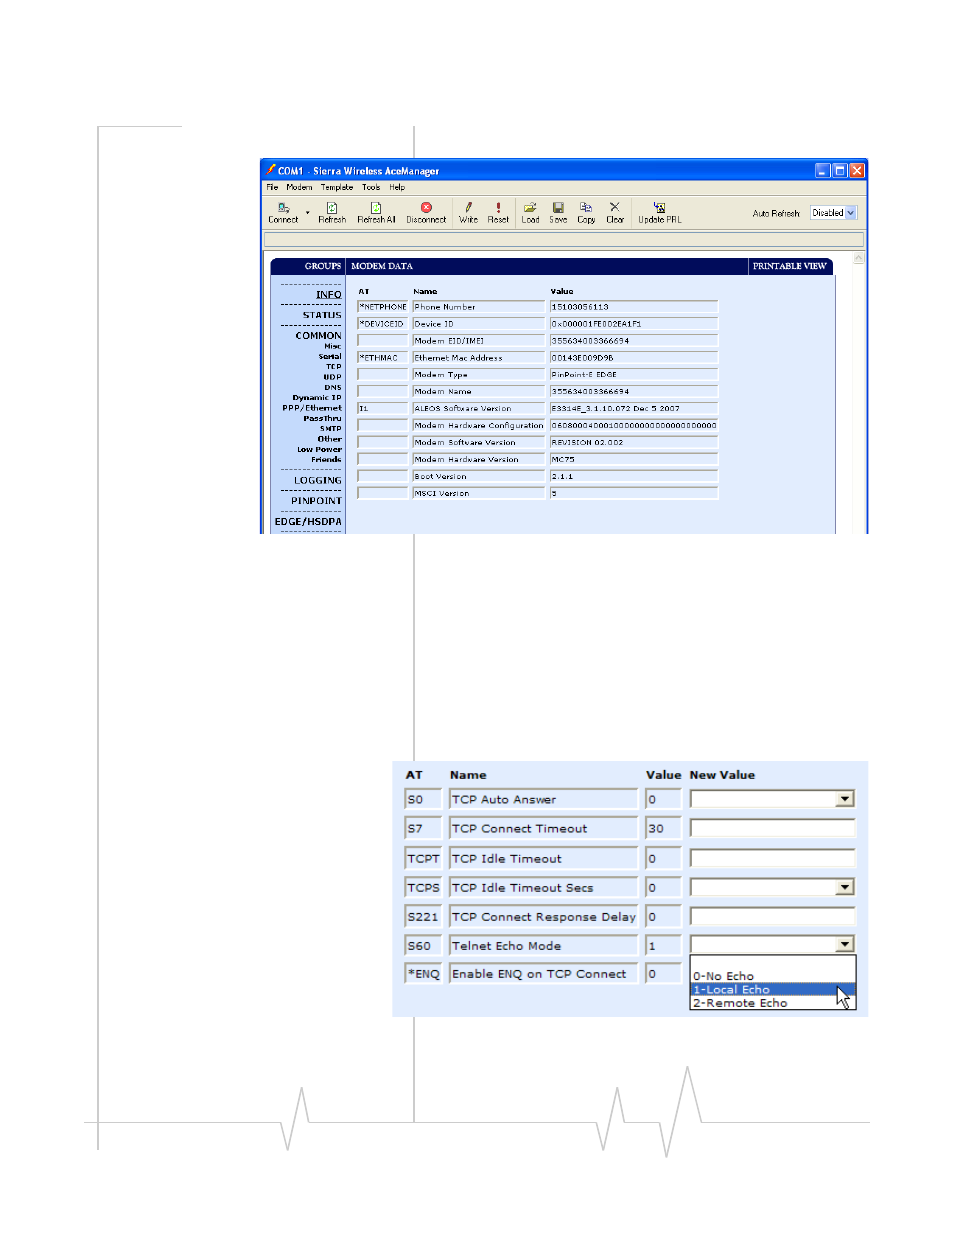Click the TCP Idle Timeout new value field
Screen dimensions: 954x1235
772,859
